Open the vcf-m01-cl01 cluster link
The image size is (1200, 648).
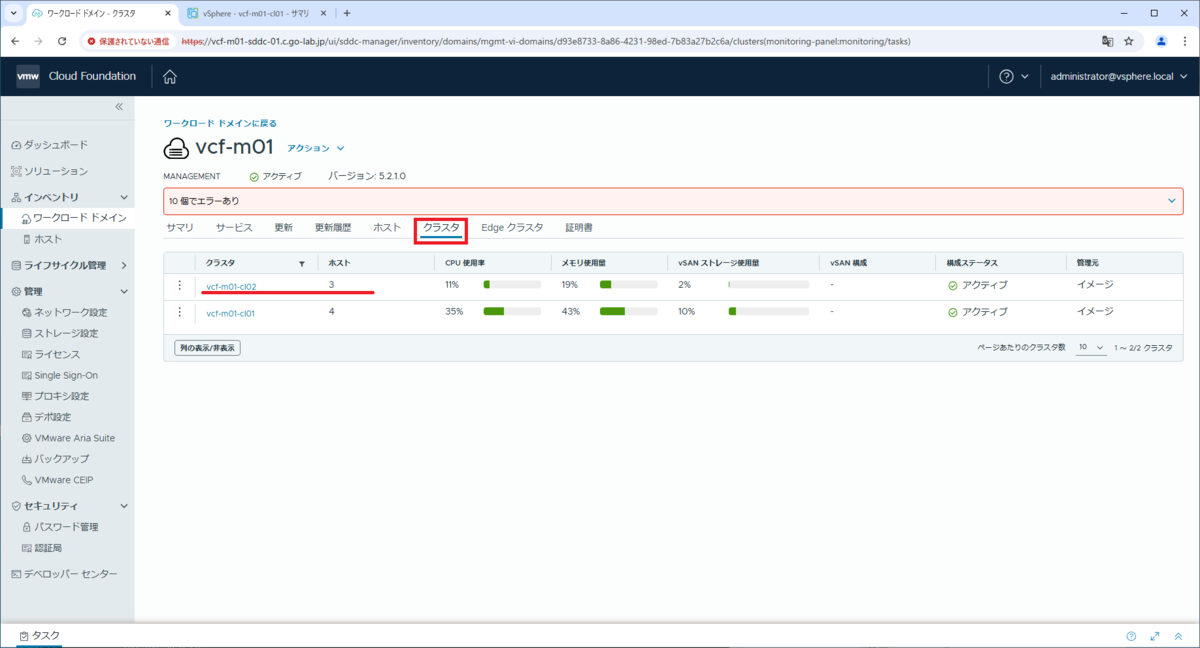(x=231, y=313)
